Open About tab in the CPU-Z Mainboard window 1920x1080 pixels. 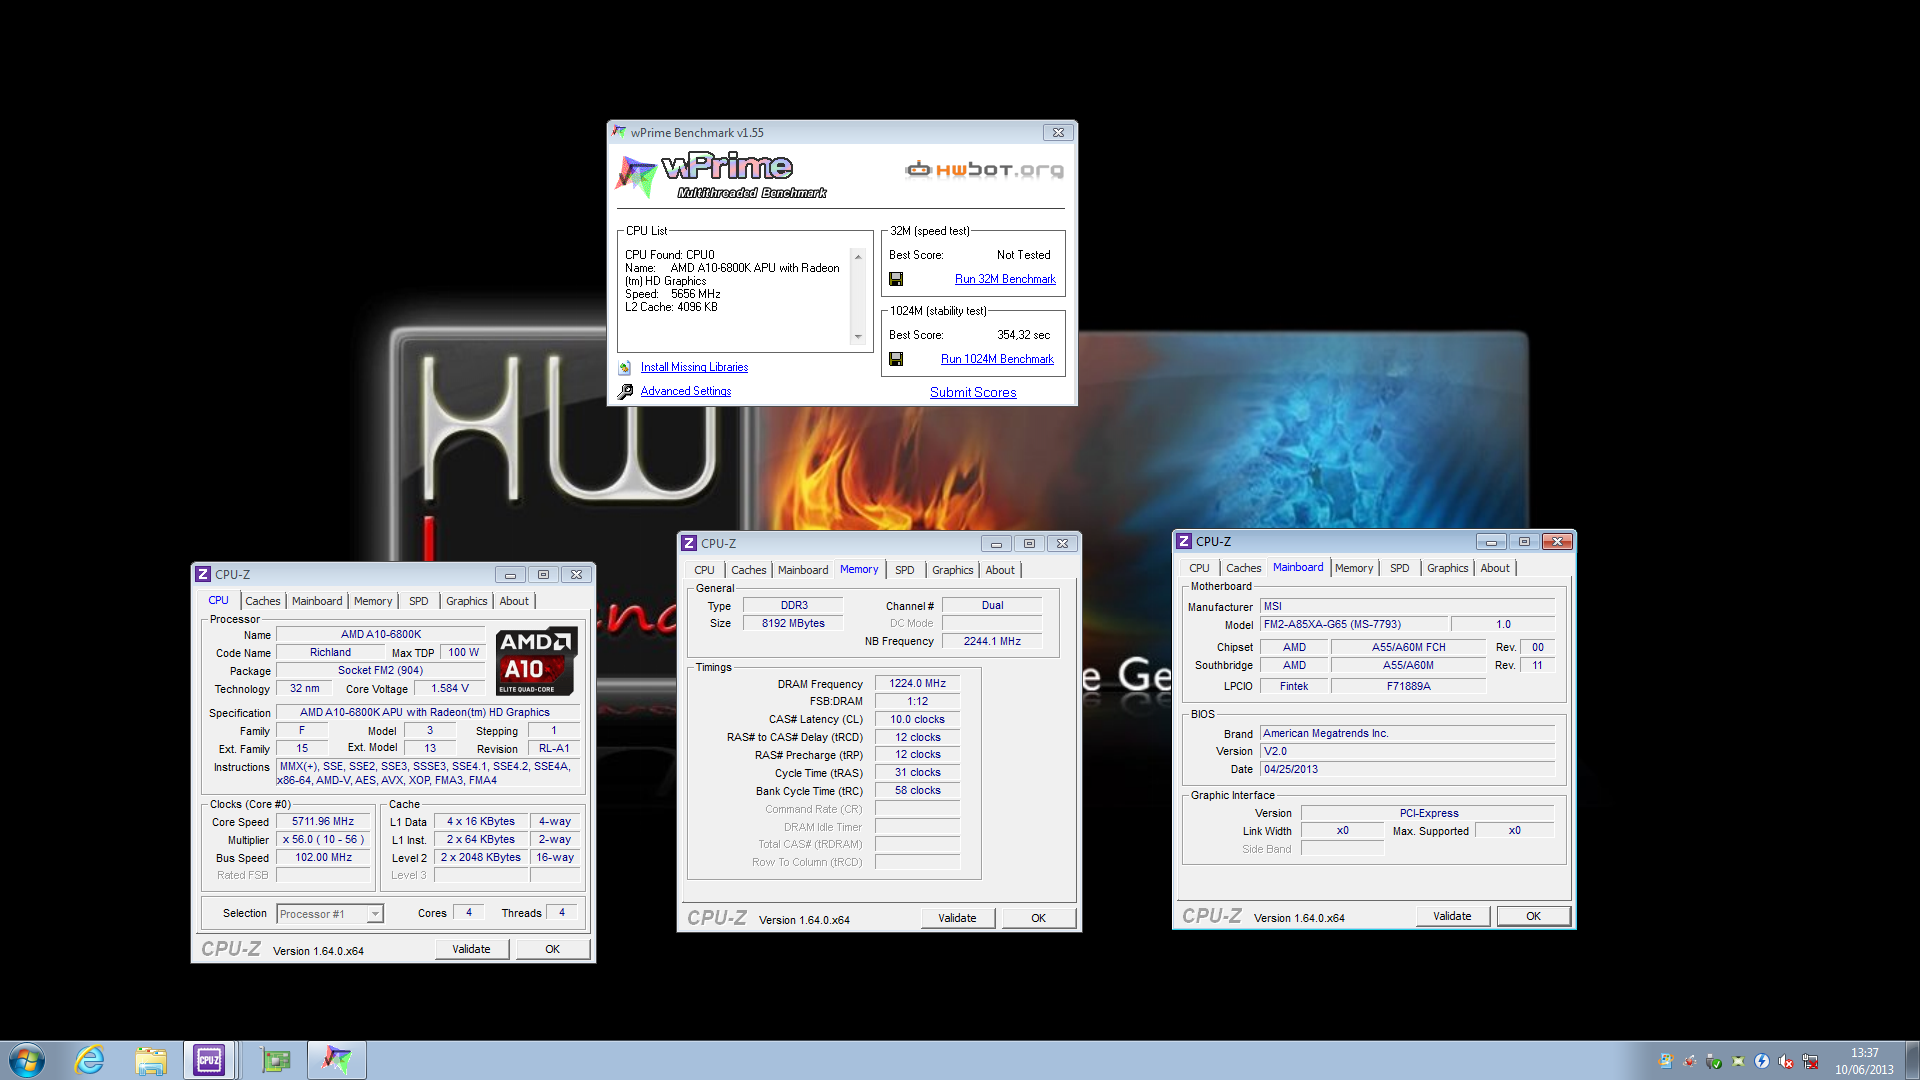pos(1495,568)
